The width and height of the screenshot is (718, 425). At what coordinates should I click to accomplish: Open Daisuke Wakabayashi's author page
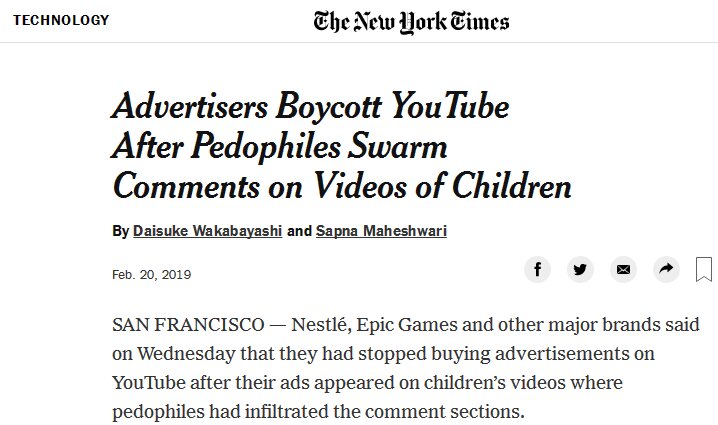pyautogui.click(x=207, y=231)
